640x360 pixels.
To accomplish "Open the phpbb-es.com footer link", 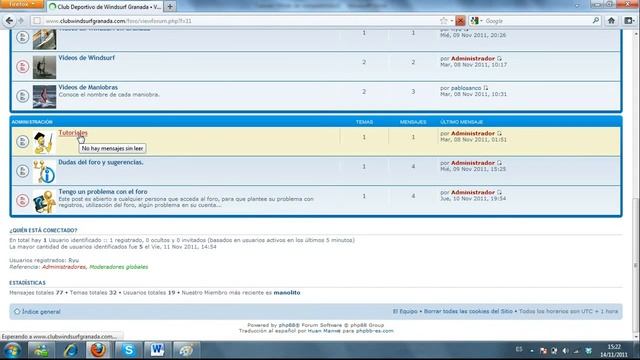I will pos(375,331).
